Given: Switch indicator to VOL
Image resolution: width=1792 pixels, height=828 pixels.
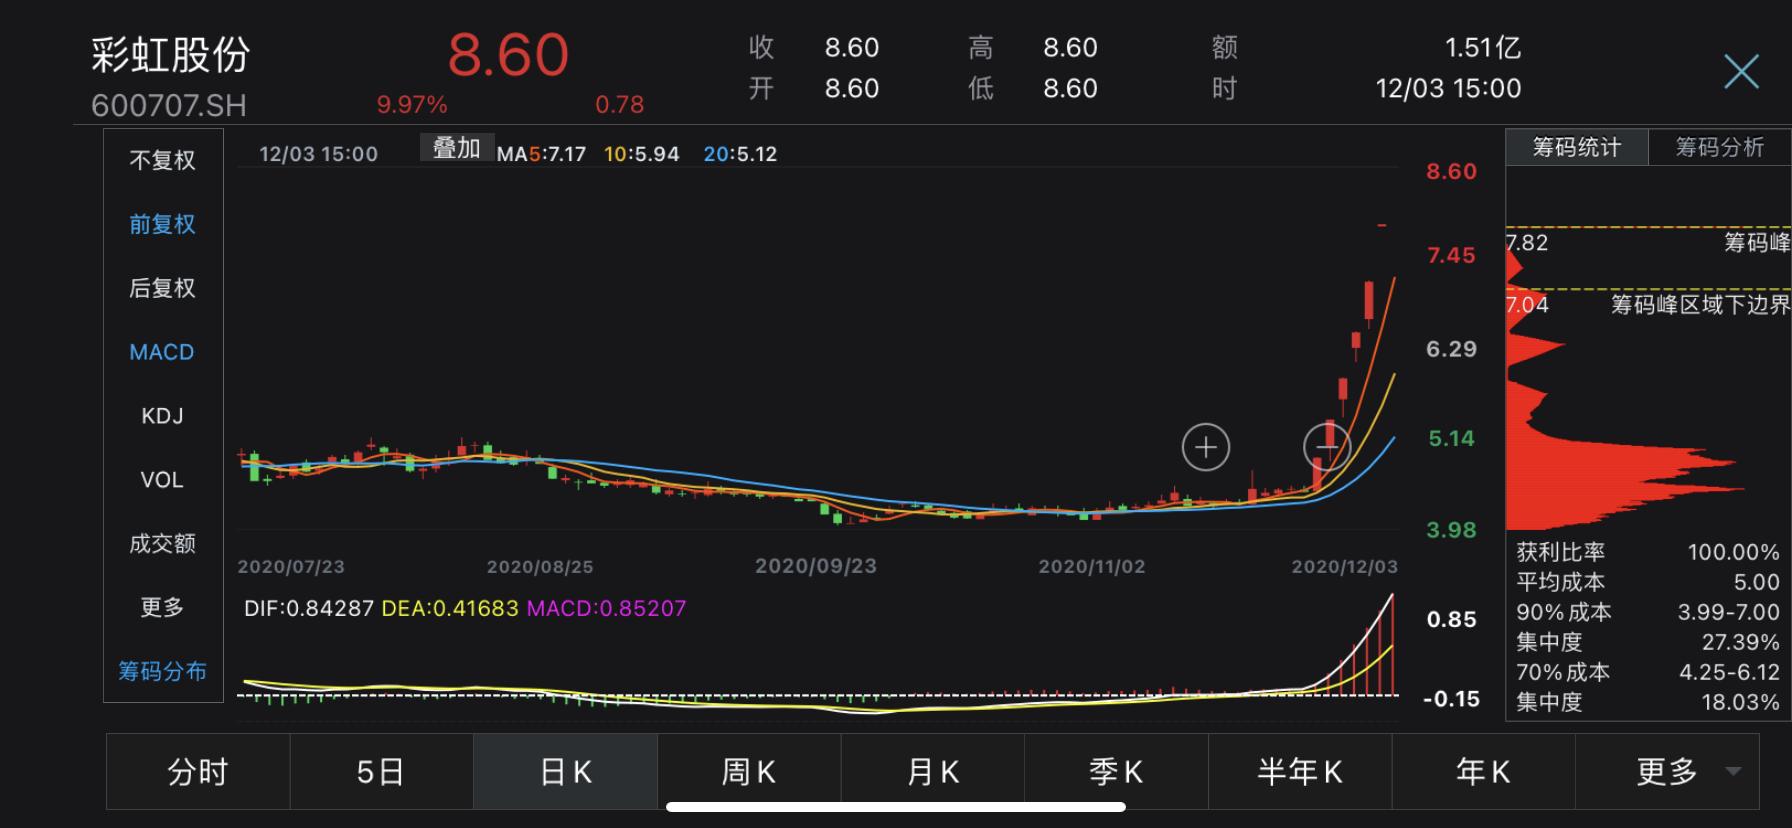Looking at the screenshot, I should [162, 480].
